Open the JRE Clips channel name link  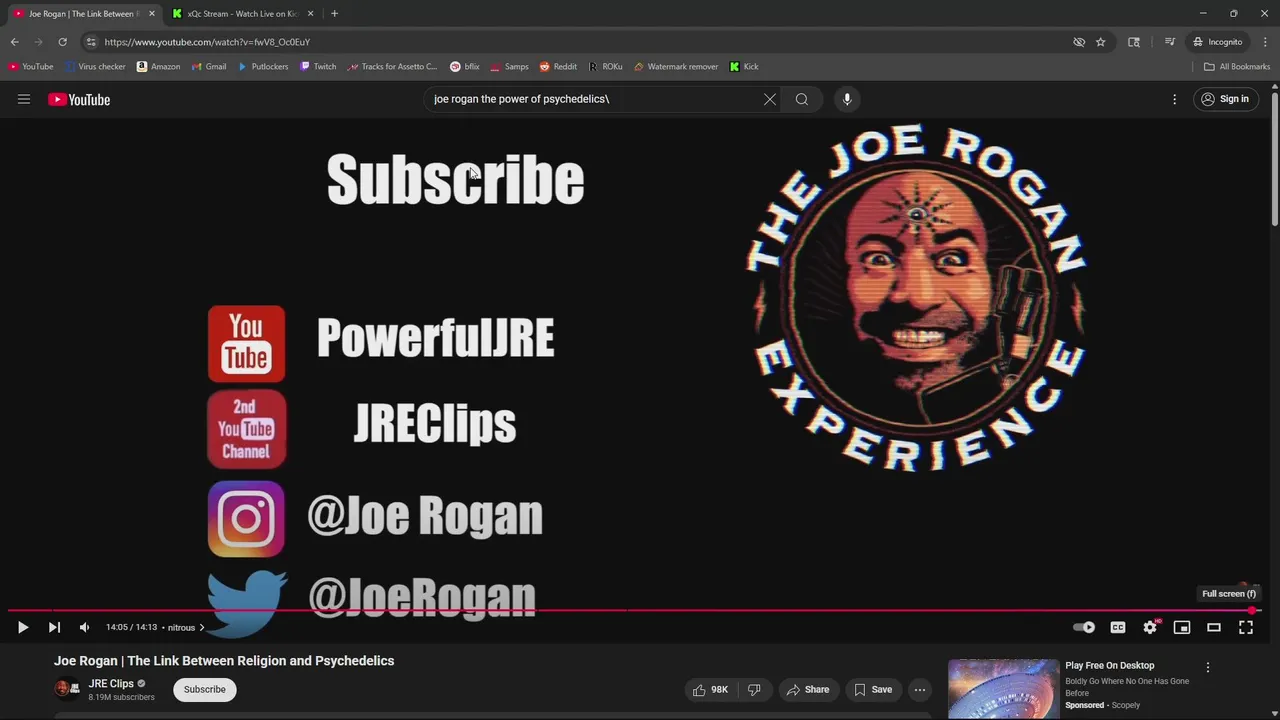pos(111,683)
